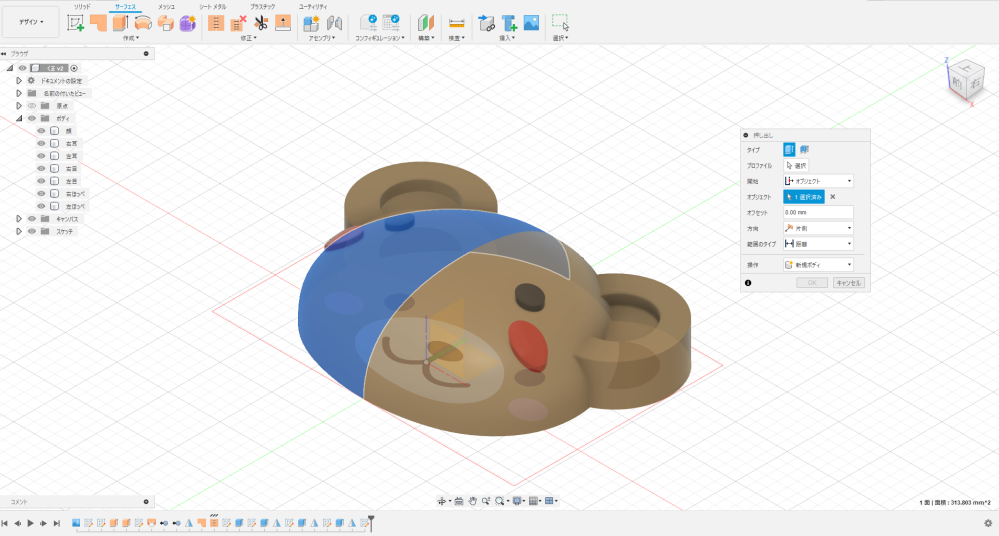This screenshot has height=536, width=999.
Task: Click the timeline end marker
Action: 371,523
